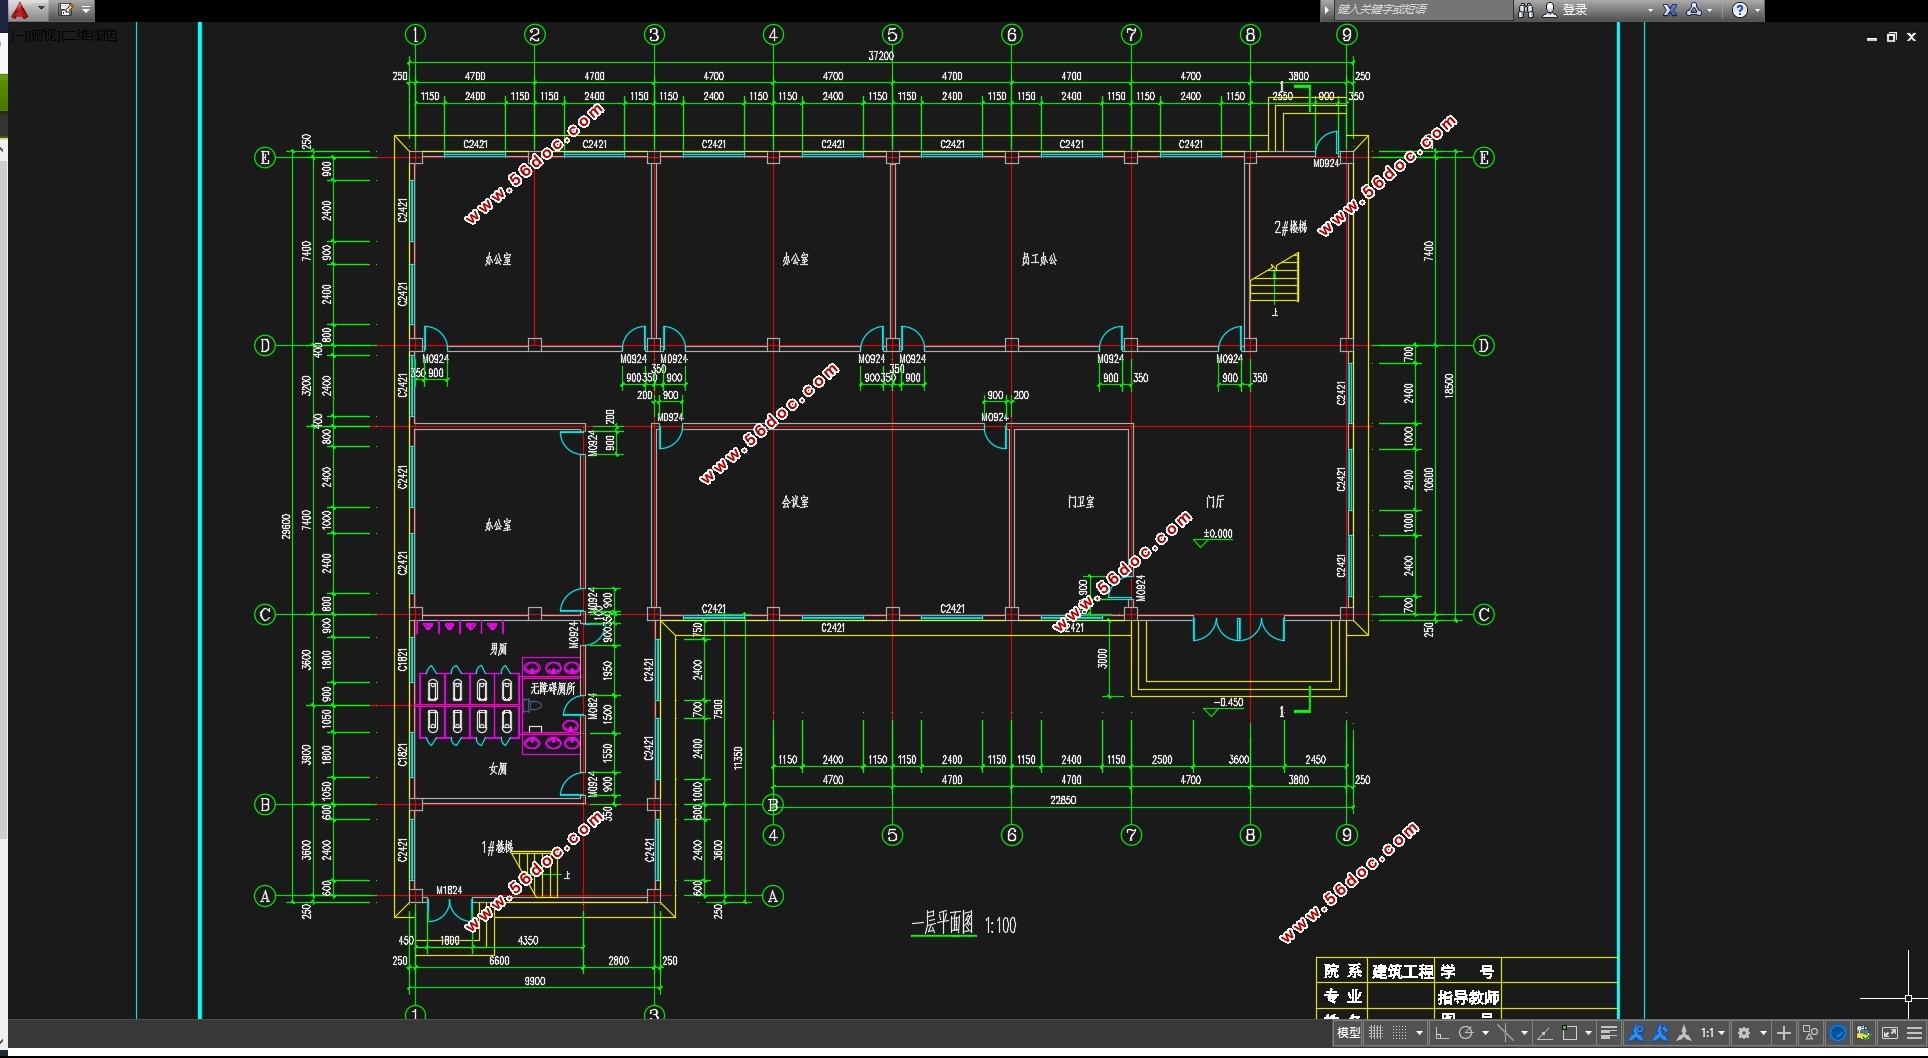Click the gray annotation scale icon
This screenshot has width=1928, height=1058.
[1684, 1033]
